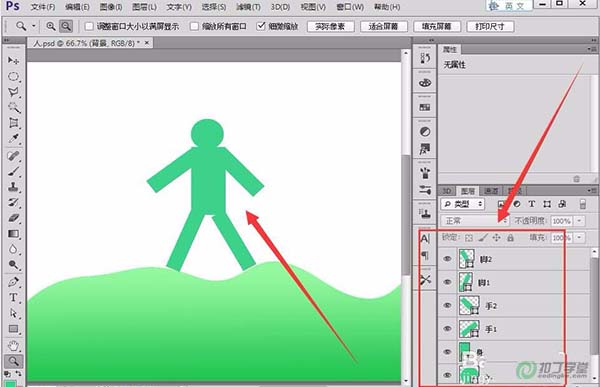Toggle lock position

click(496, 238)
